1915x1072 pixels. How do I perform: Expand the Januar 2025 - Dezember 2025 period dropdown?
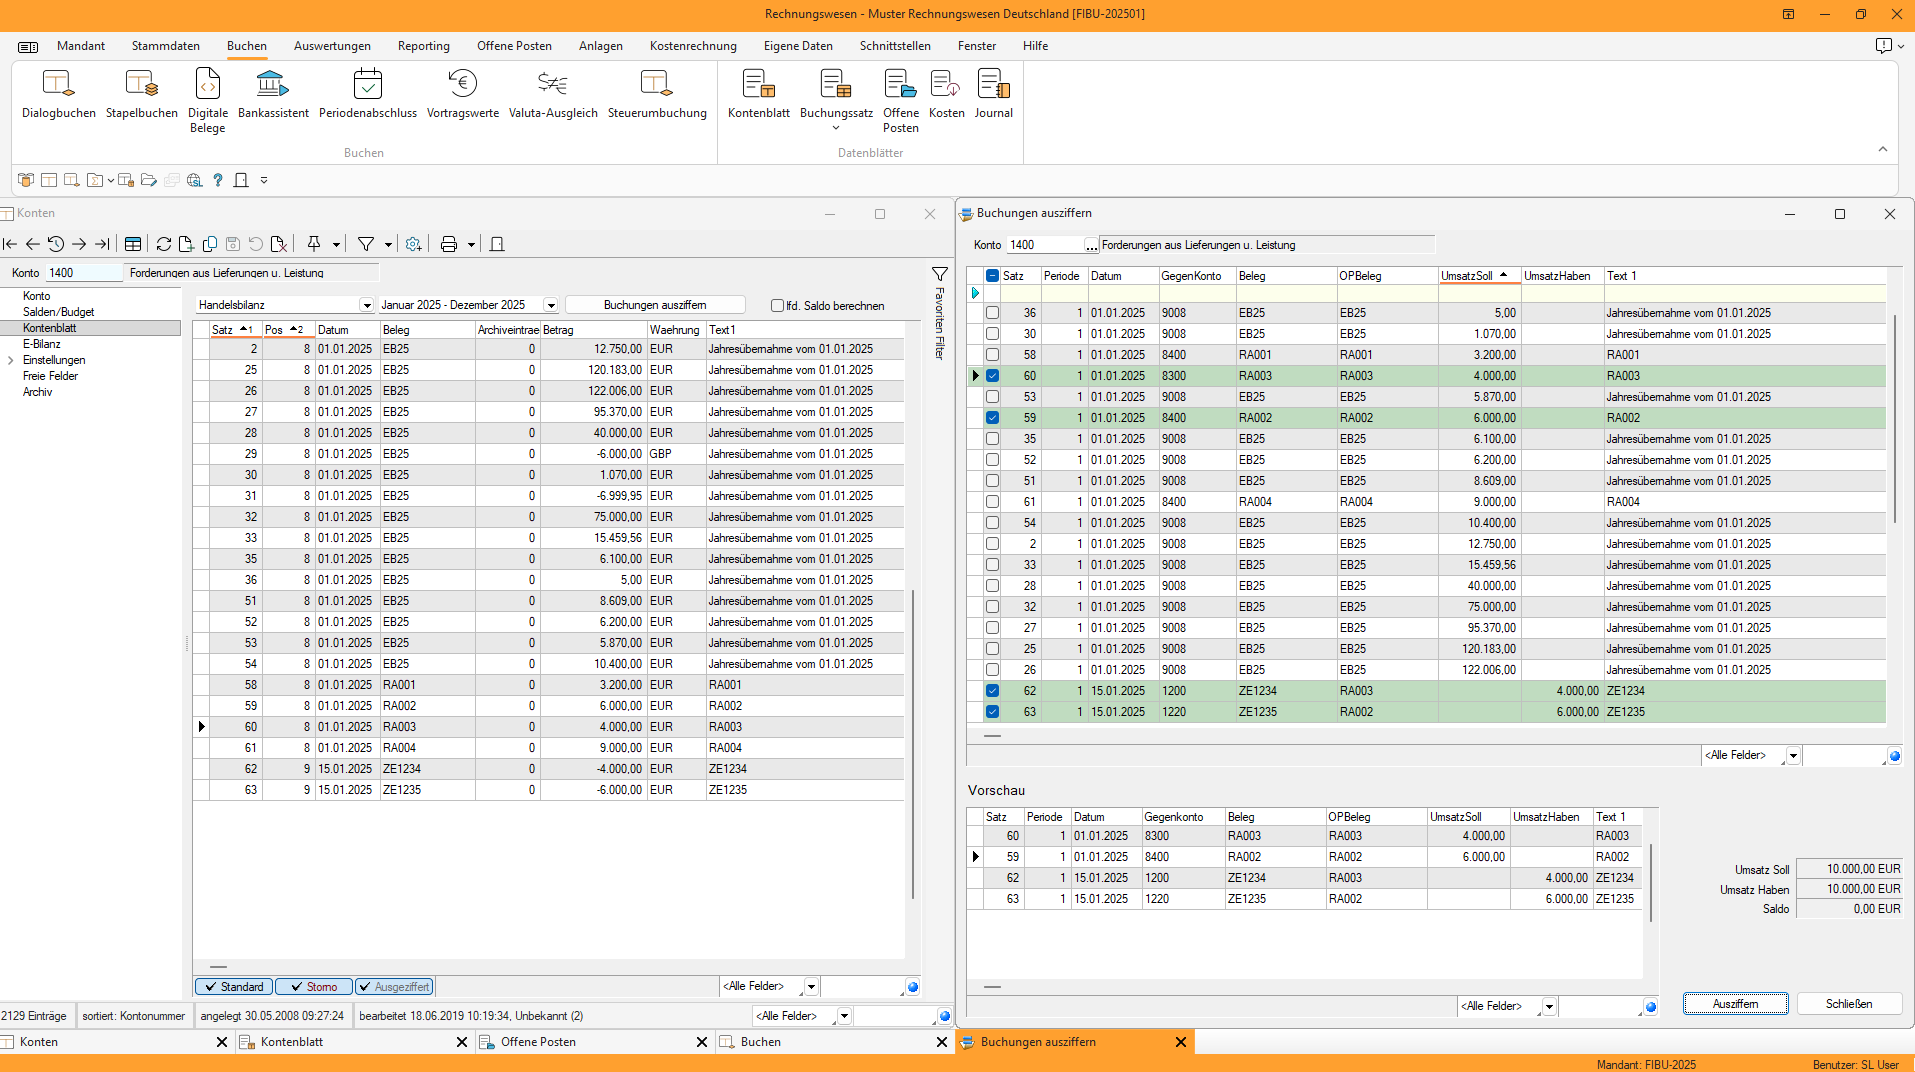(550, 305)
